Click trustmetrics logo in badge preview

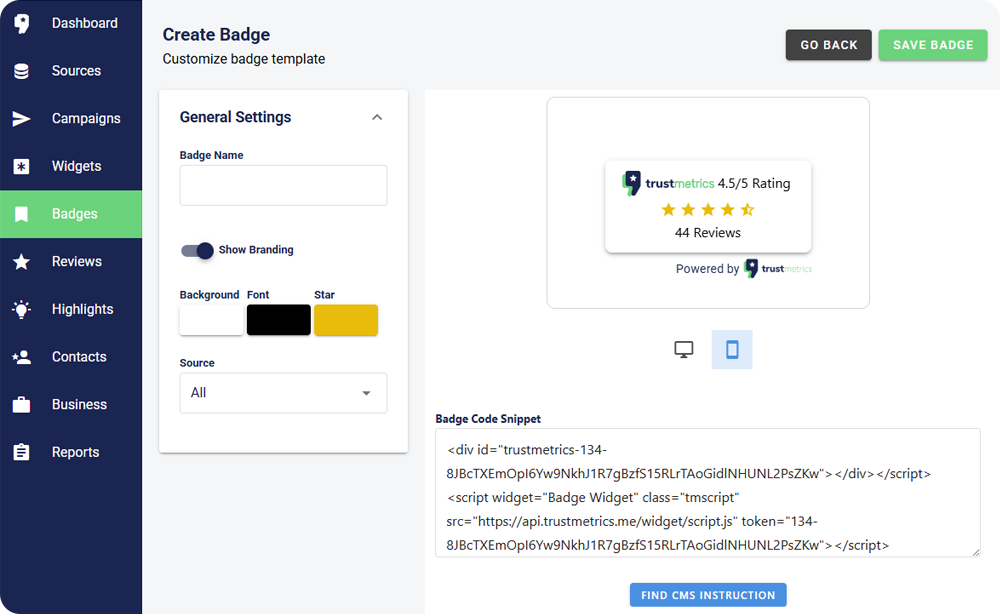tap(668, 183)
